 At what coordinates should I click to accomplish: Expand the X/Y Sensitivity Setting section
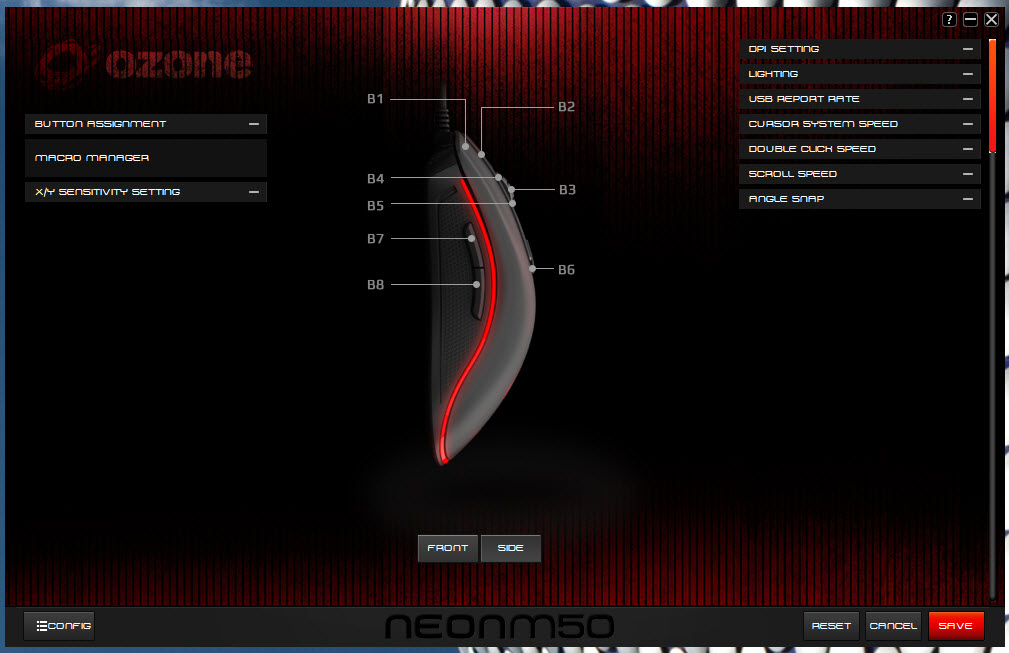[146, 192]
